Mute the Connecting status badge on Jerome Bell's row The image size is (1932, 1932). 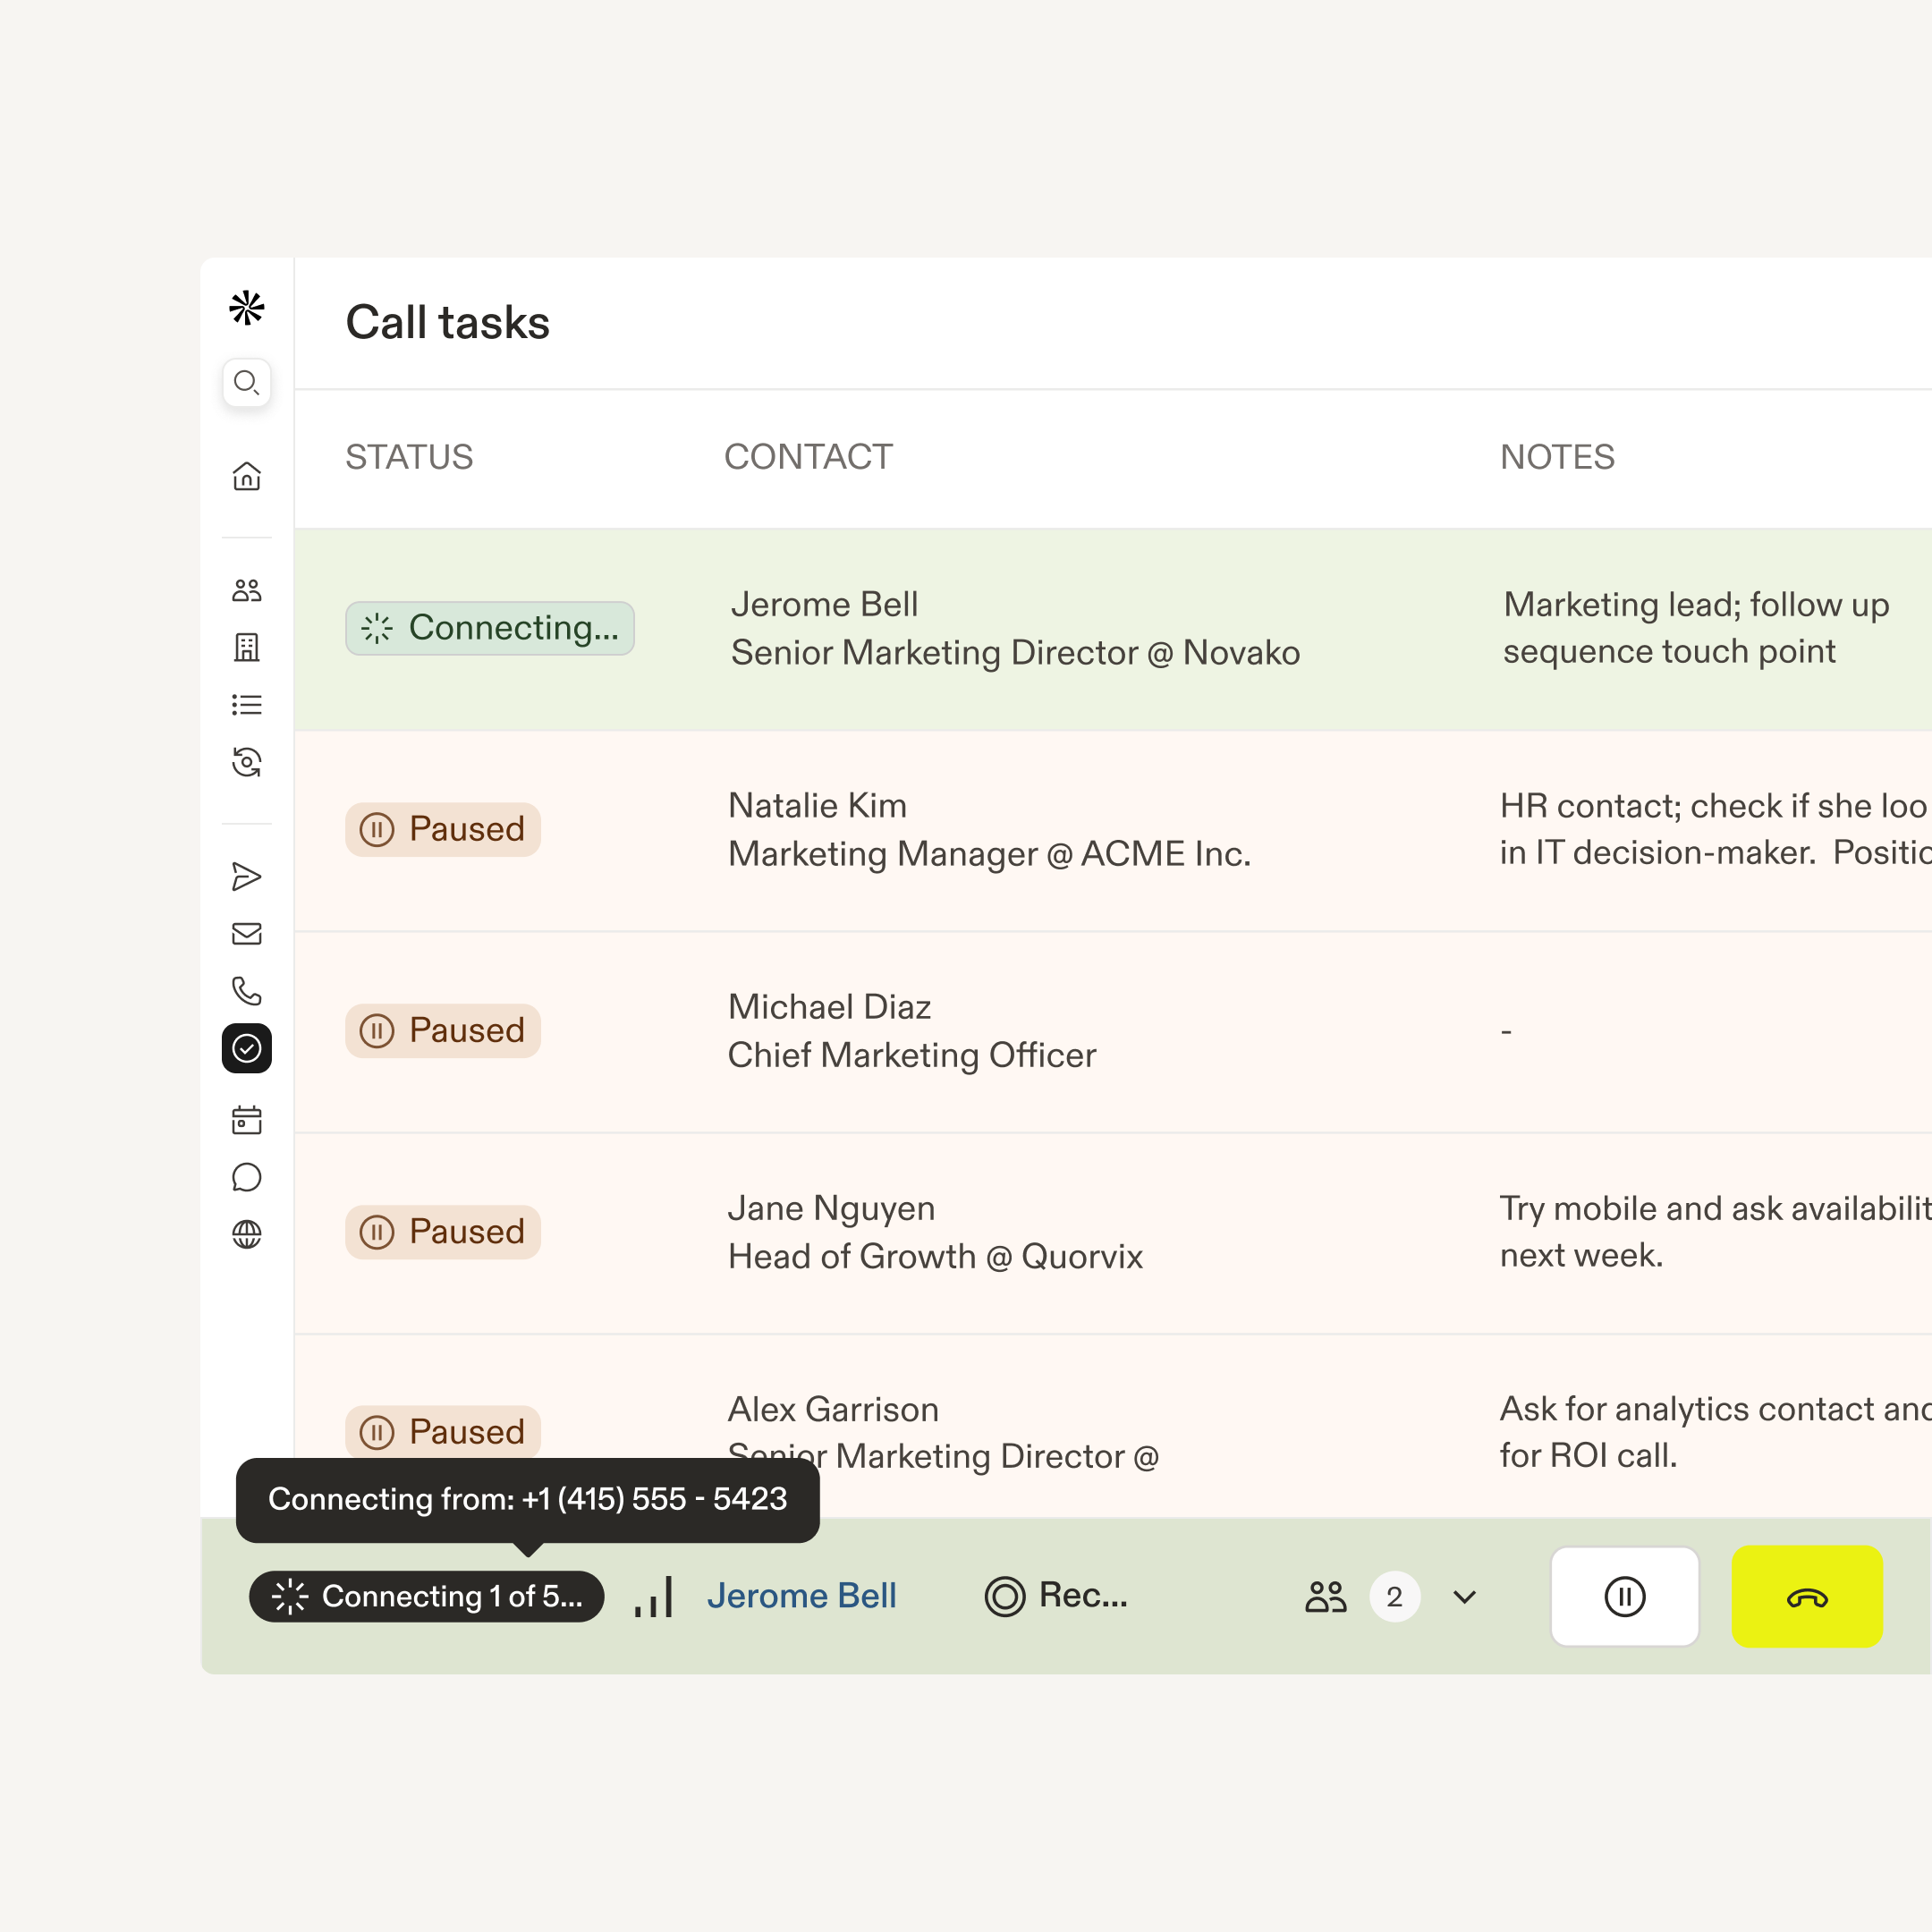(489, 628)
